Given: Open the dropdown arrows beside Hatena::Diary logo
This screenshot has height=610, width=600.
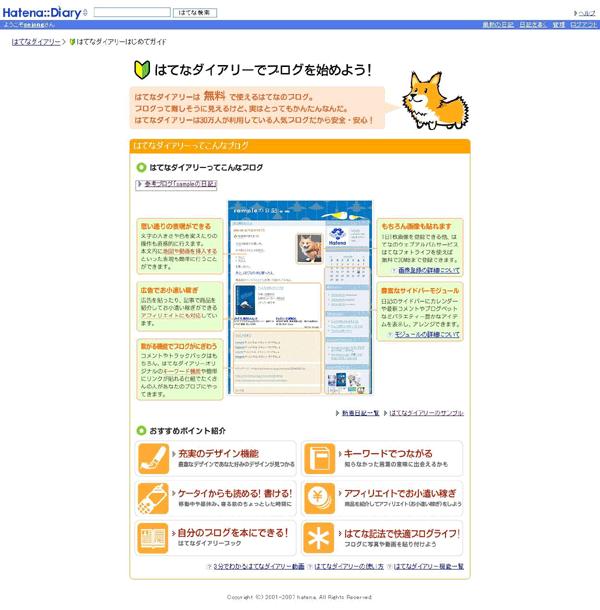Looking at the screenshot, I should click(x=86, y=12).
